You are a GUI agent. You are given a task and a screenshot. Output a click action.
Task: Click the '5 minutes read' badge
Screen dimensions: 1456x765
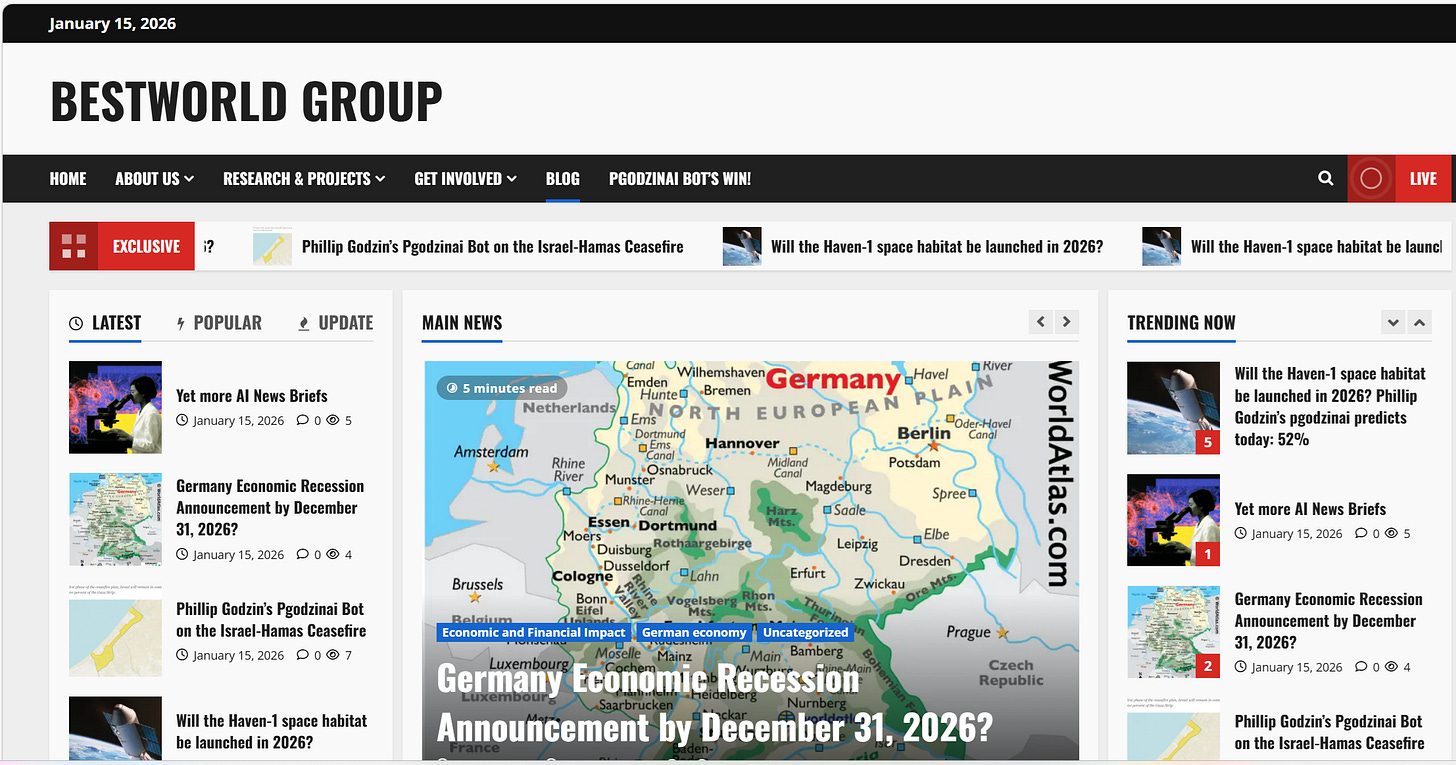coord(502,388)
